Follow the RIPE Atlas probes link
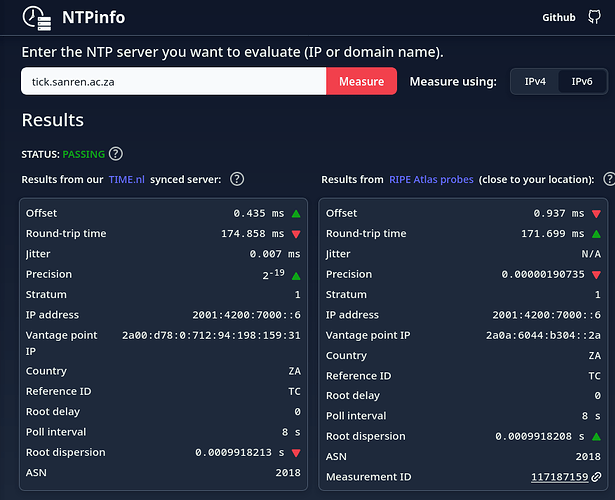615x500 pixels. coord(431,180)
